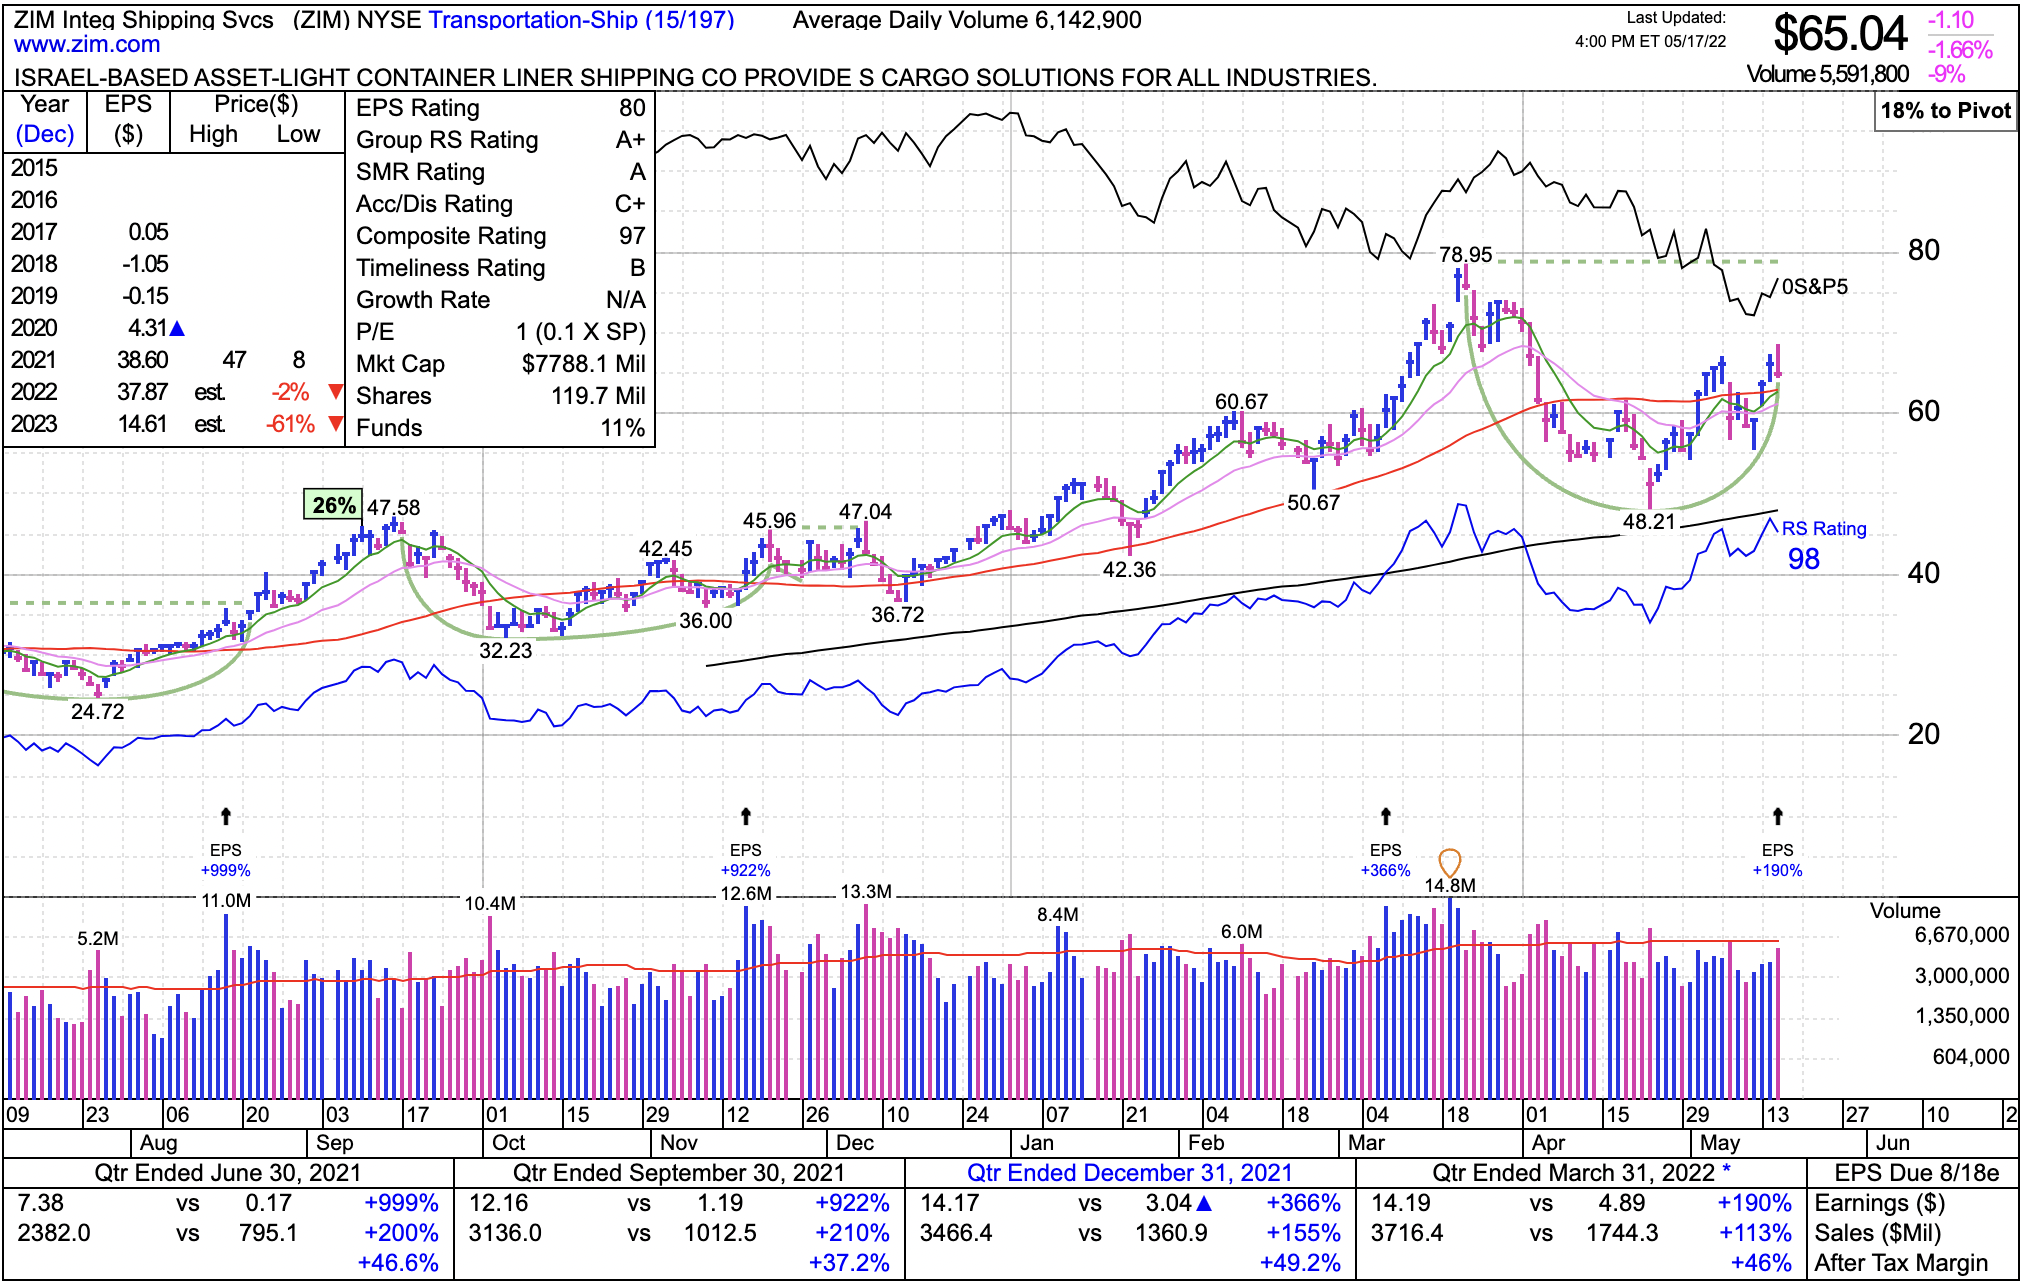Select the SMR Rating A row
The width and height of the screenshot is (2022, 1284).
tap(501, 172)
